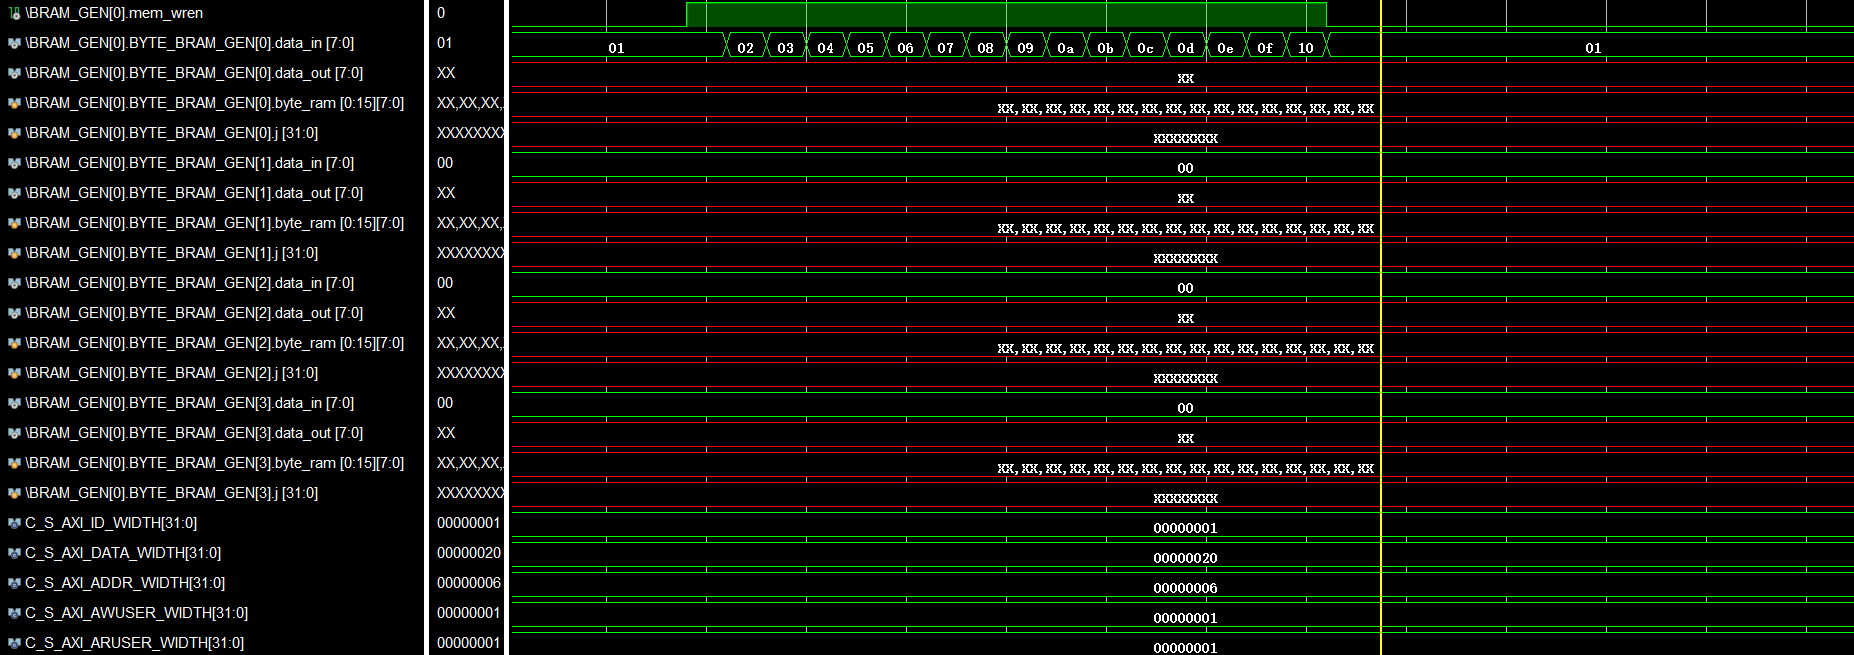
Task: Click waveform segment 04 on data_in
Action: pyautogui.click(x=825, y=46)
